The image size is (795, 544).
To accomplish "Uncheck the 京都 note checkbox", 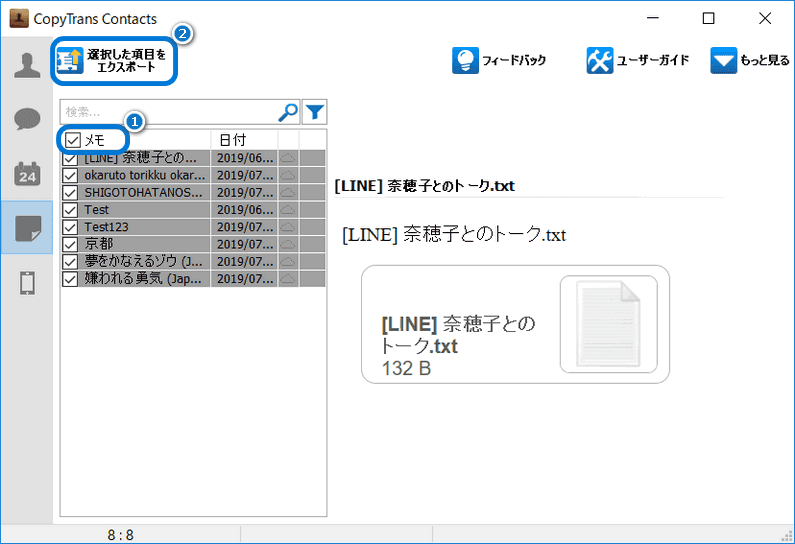I will [70, 244].
